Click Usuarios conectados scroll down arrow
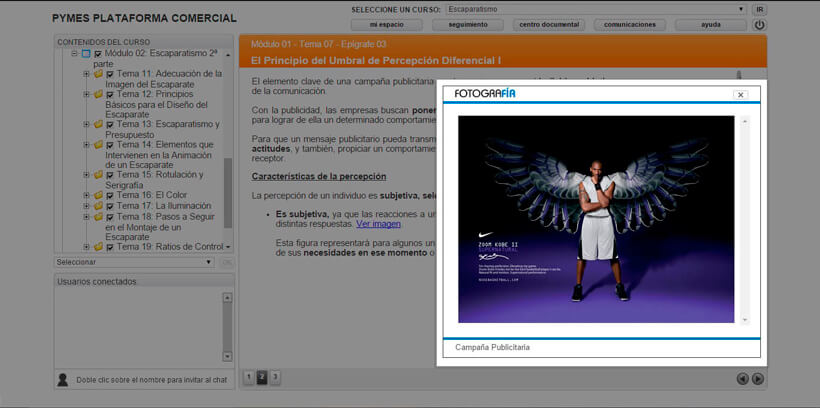The image size is (820, 408). (227, 356)
